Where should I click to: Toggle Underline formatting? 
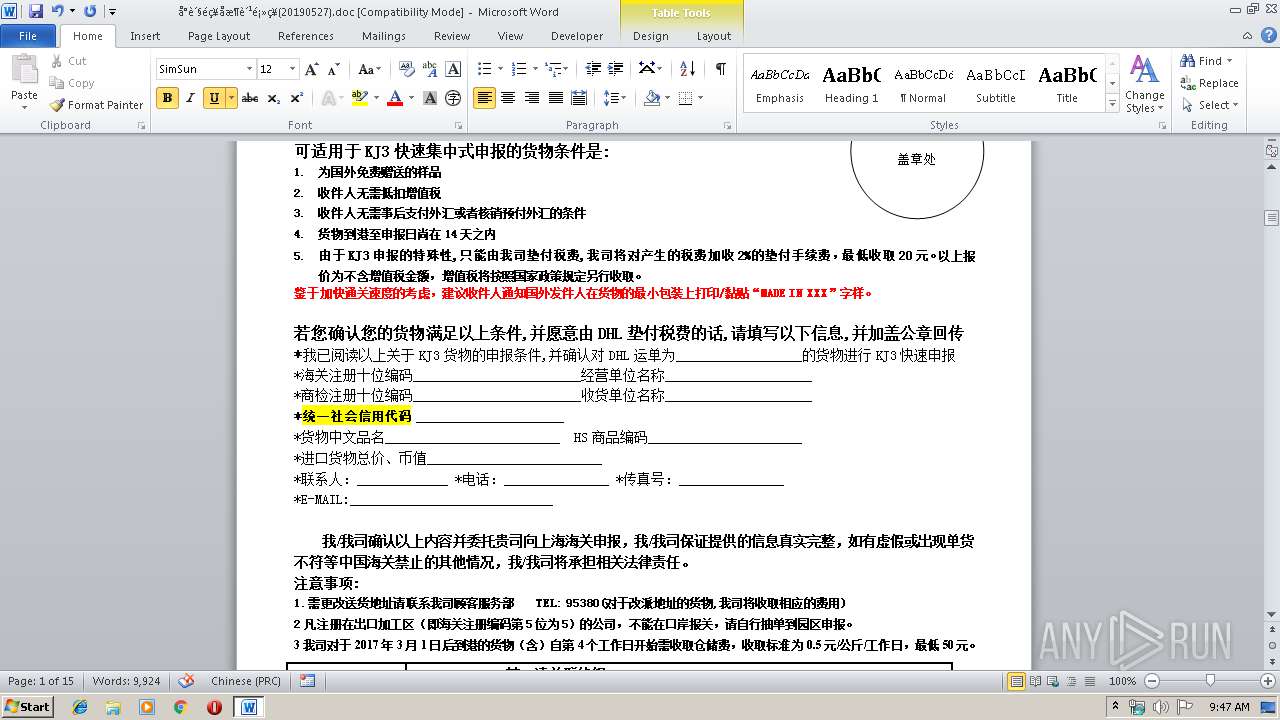point(214,98)
